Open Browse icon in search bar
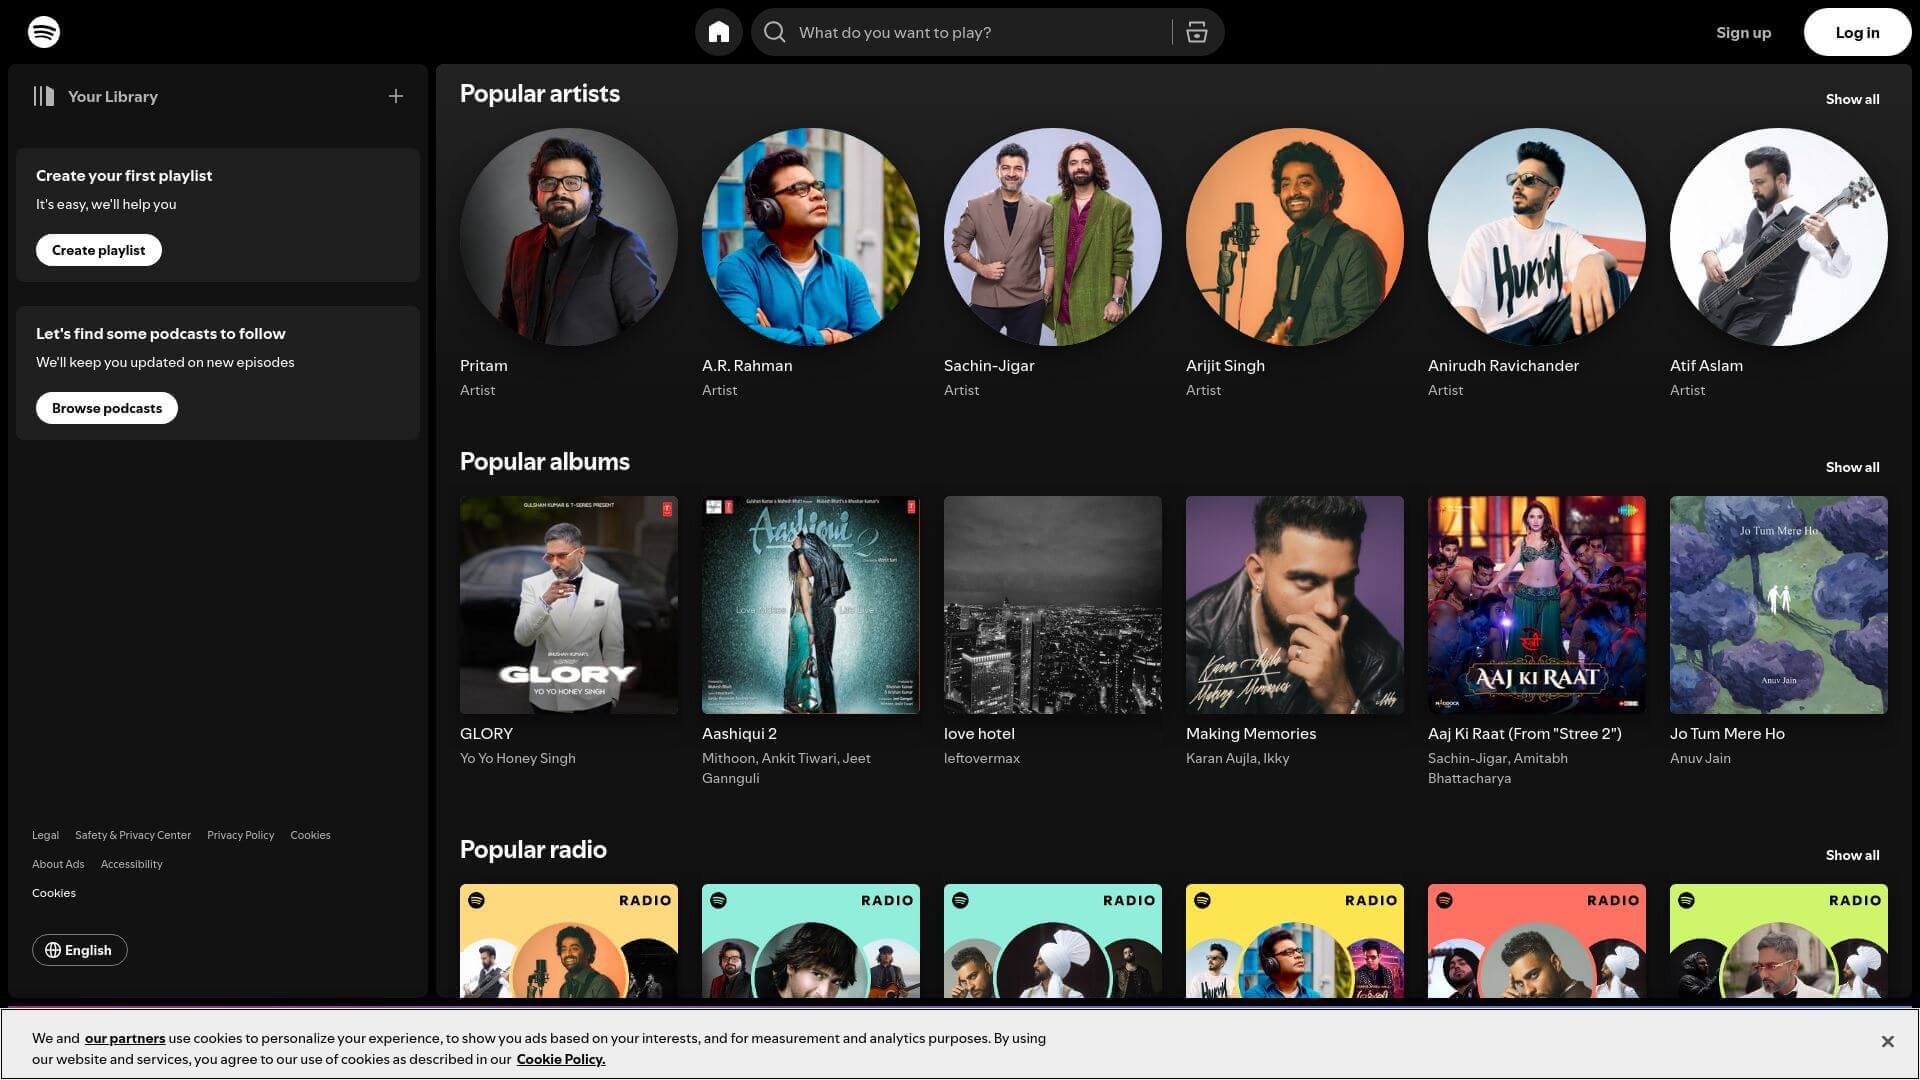The height and width of the screenshot is (1080, 1920). 1197,32
